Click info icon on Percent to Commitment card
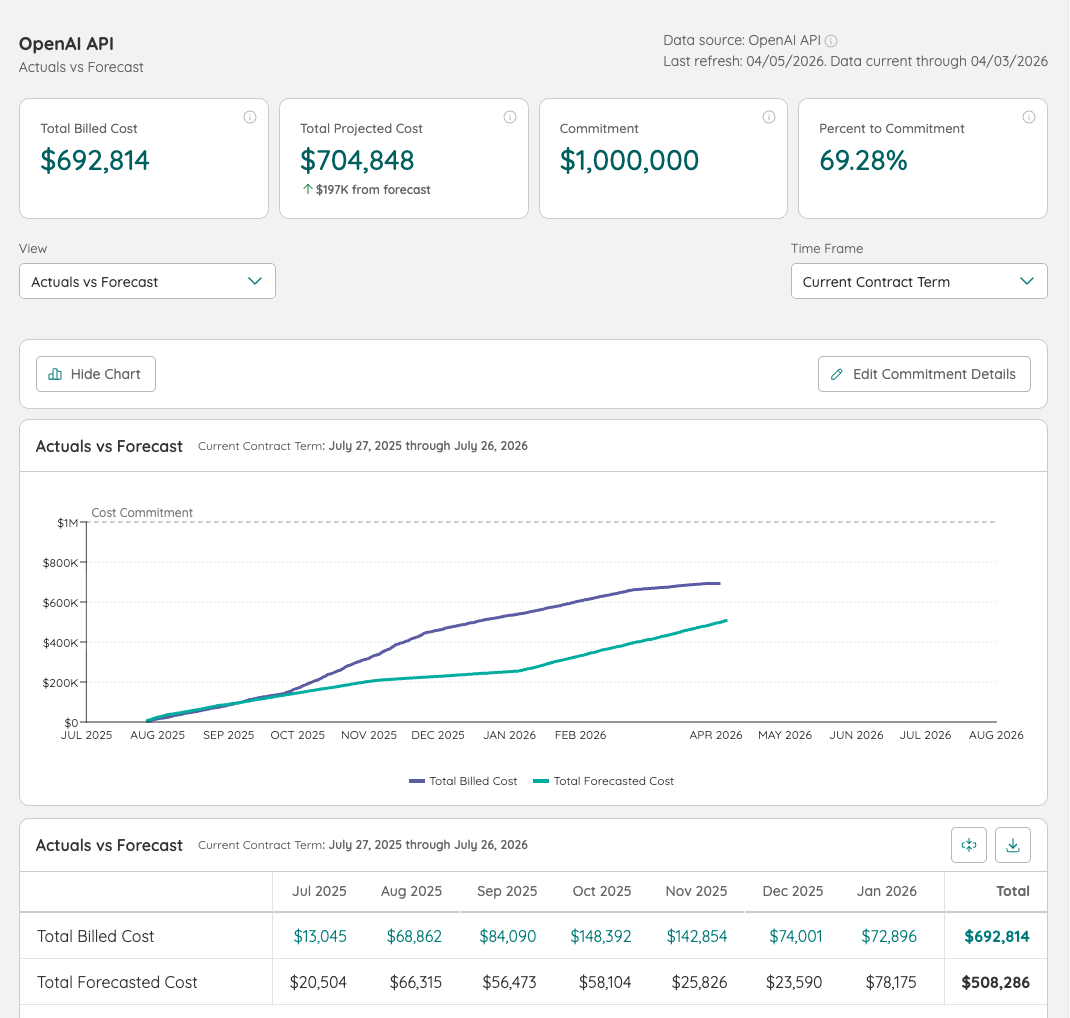 (x=1029, y=117)
